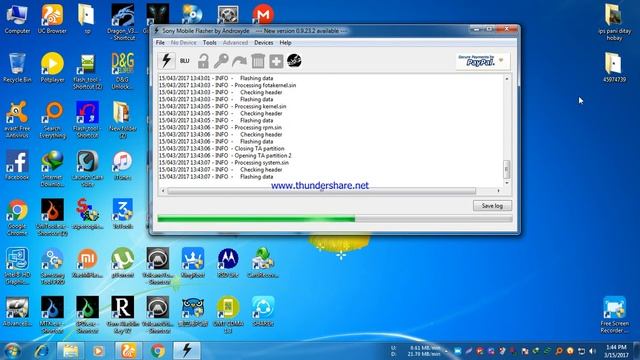Select the Potplayer desktop shortcut
Image resolution: width=640 pixels, height=360 pixels.
coord(52,68)
